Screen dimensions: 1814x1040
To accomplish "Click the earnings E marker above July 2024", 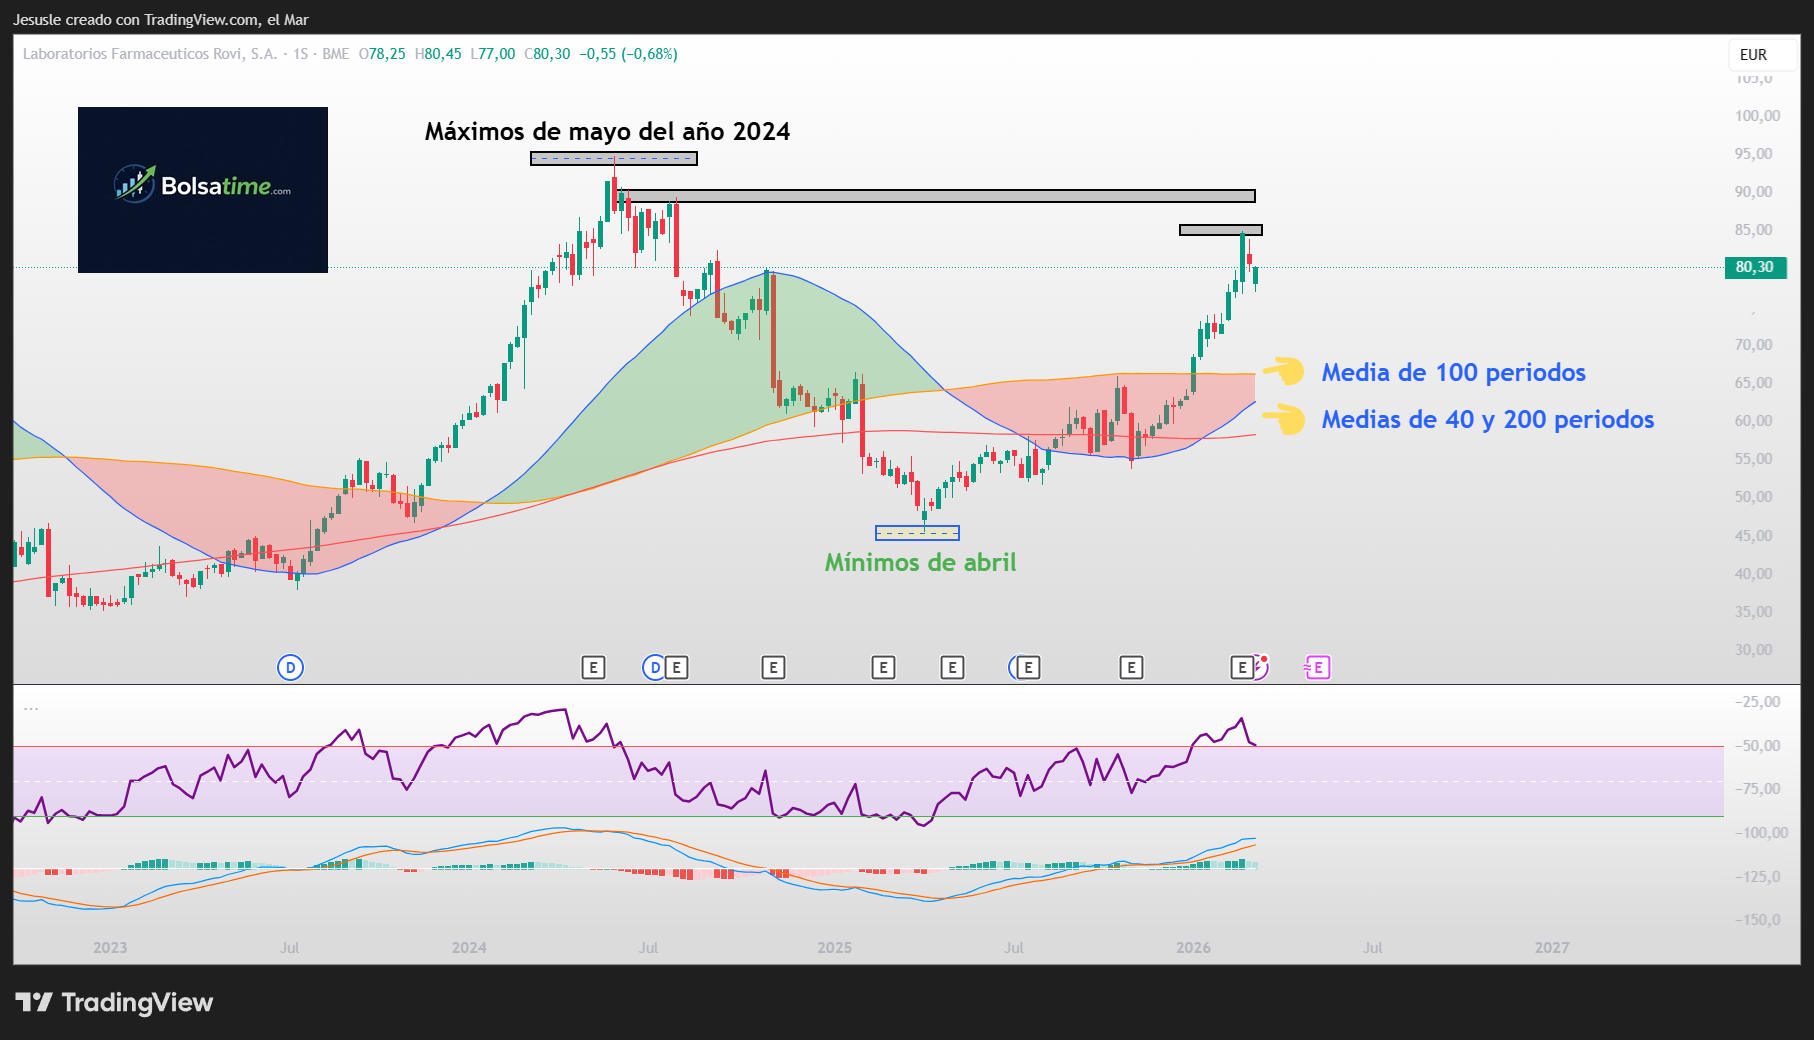I will pyautogui.click(x=675, y=666).
